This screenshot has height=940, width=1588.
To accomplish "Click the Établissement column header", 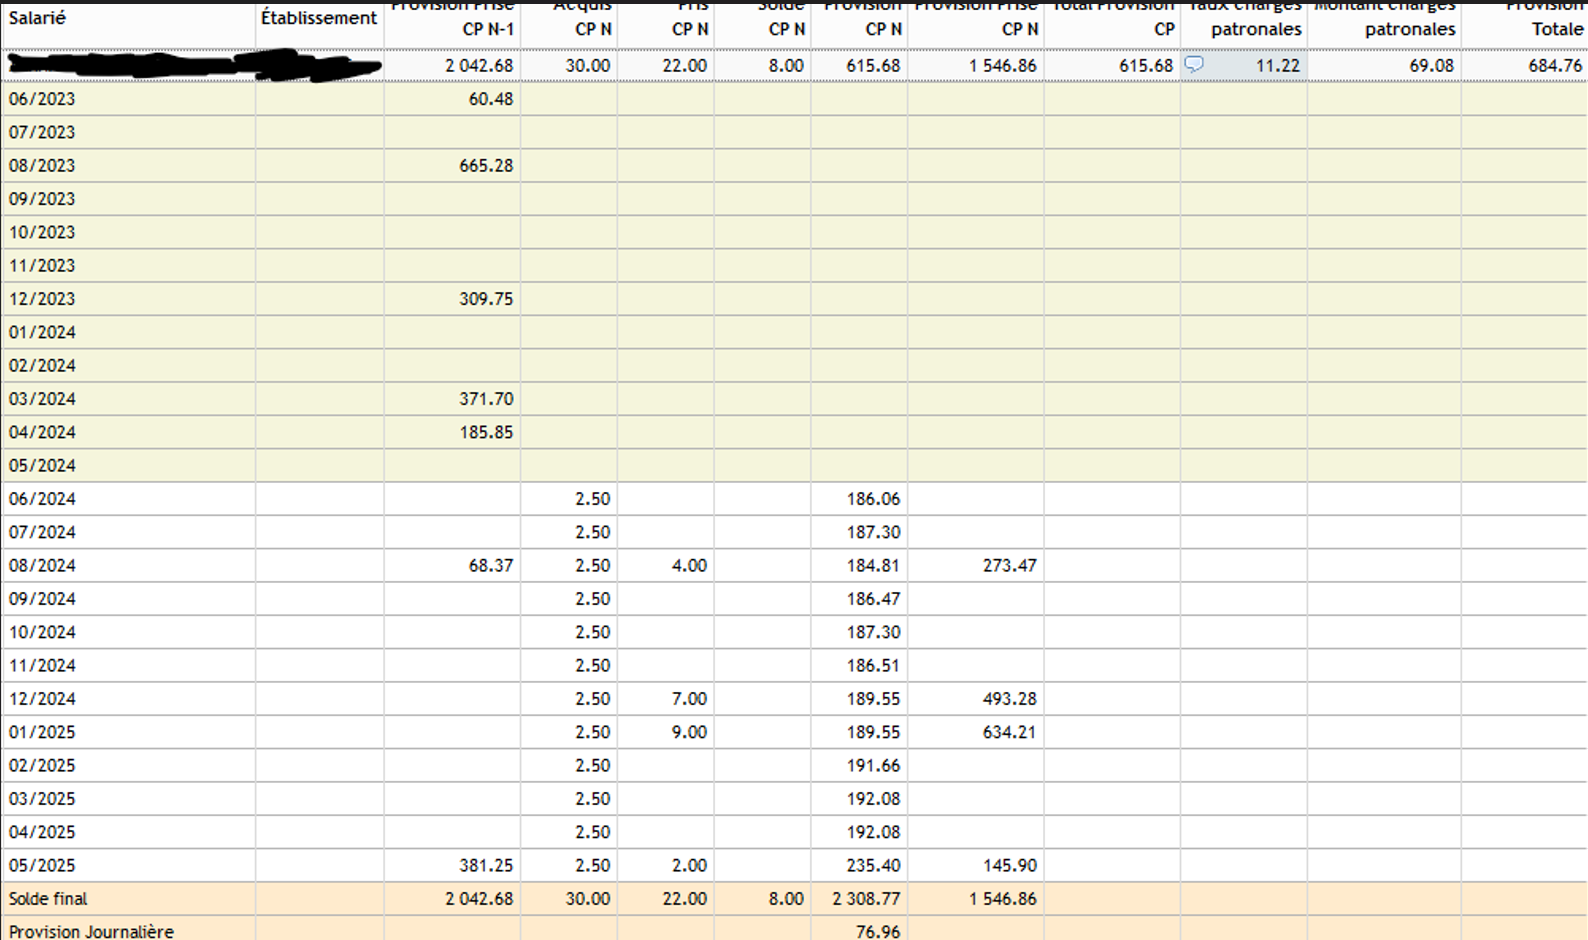I will tap(319, 18).
